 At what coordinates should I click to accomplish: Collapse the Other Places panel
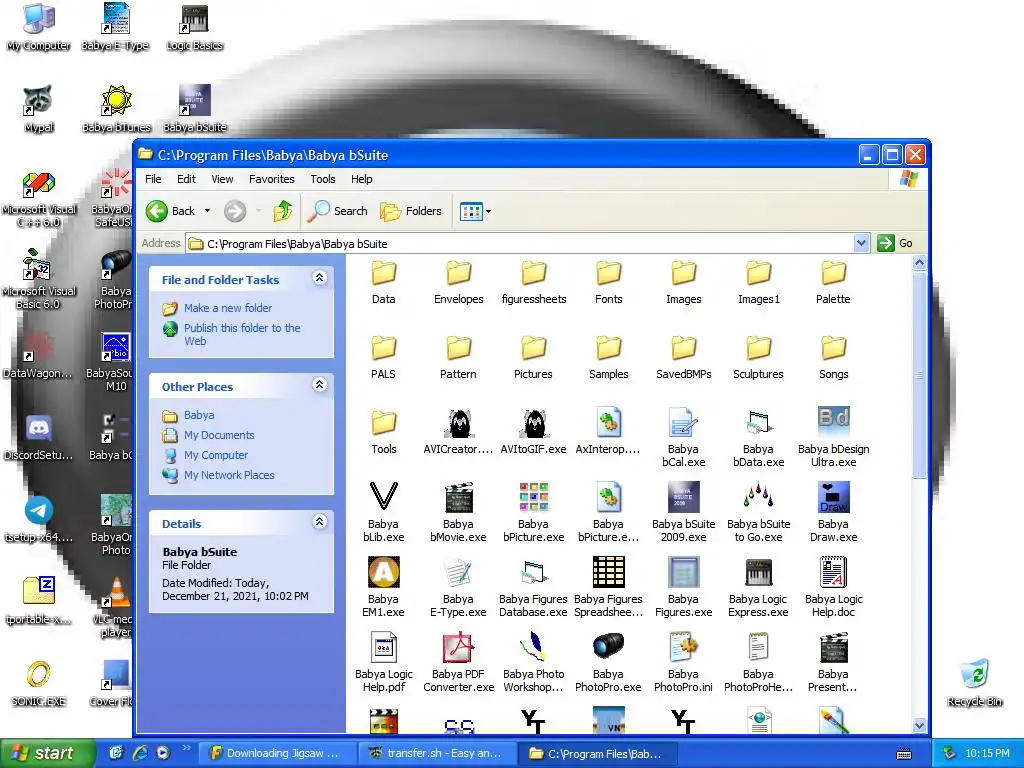coord(319,385)
